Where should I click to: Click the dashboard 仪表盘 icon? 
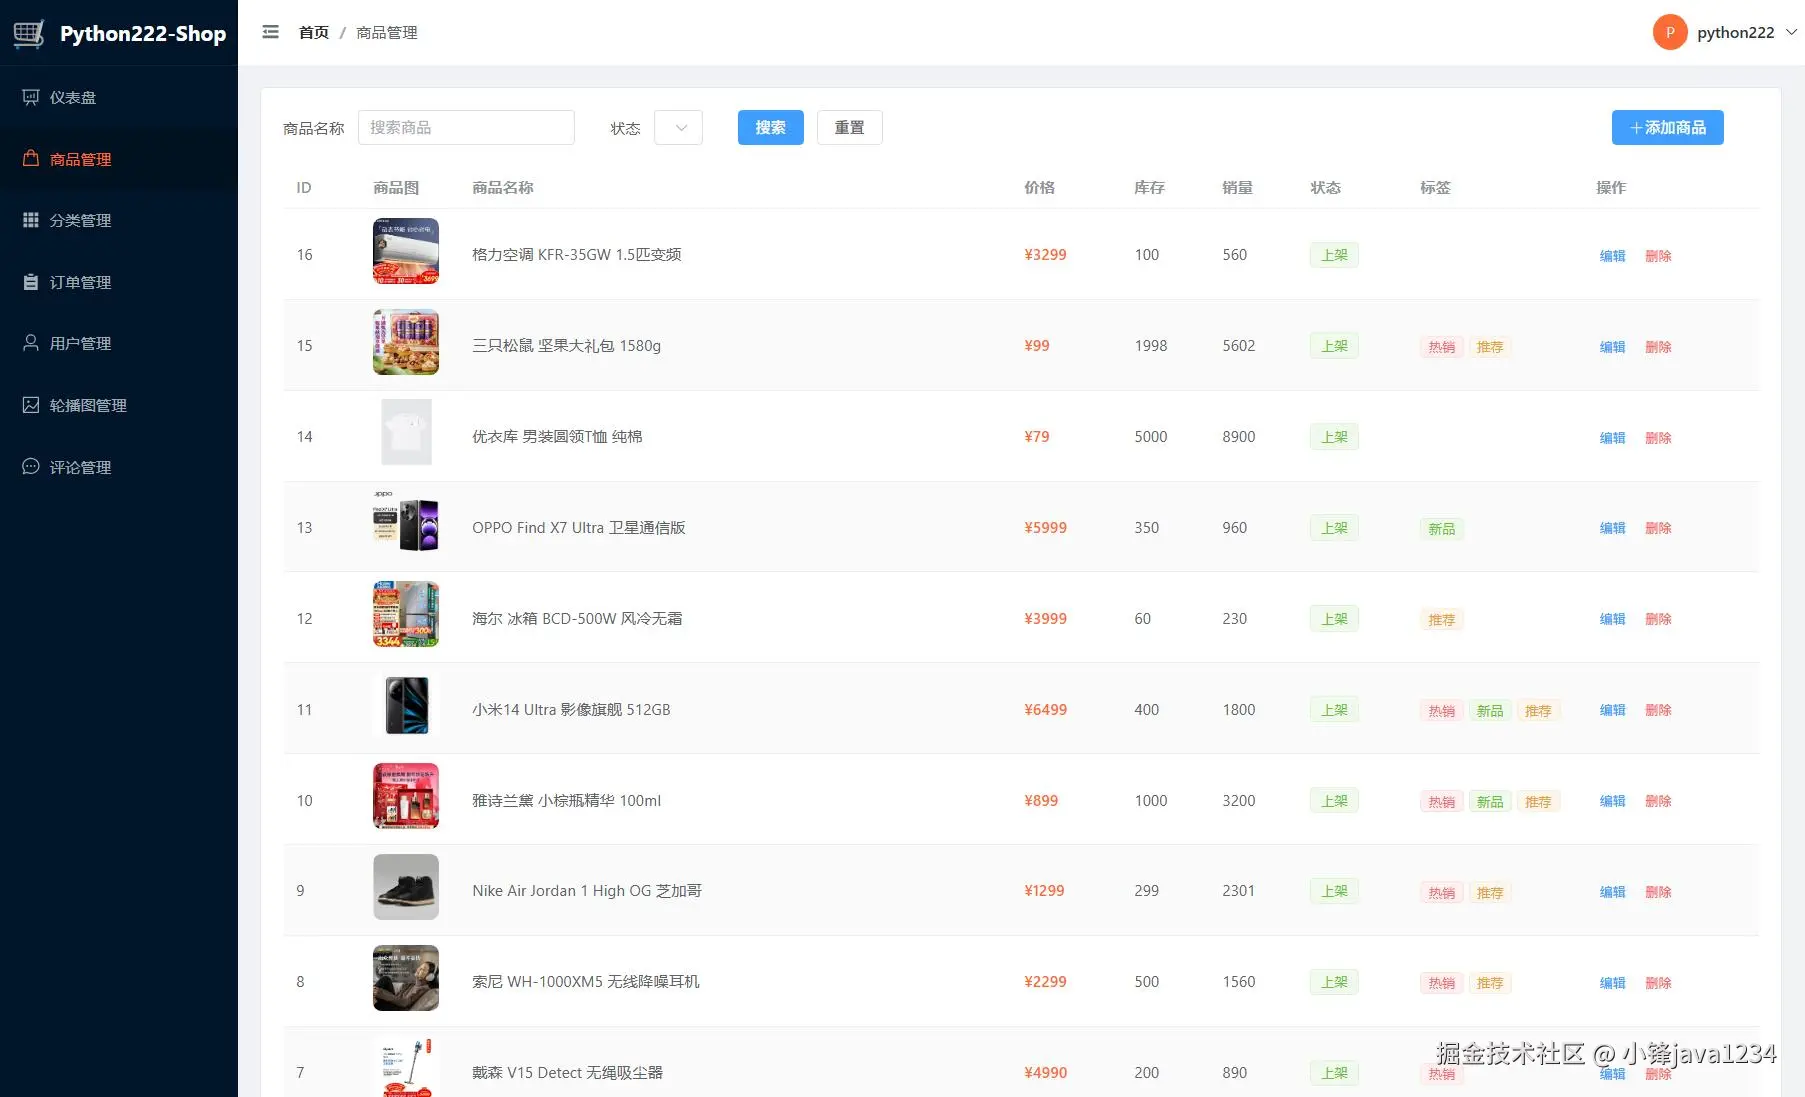click(31, 97)
